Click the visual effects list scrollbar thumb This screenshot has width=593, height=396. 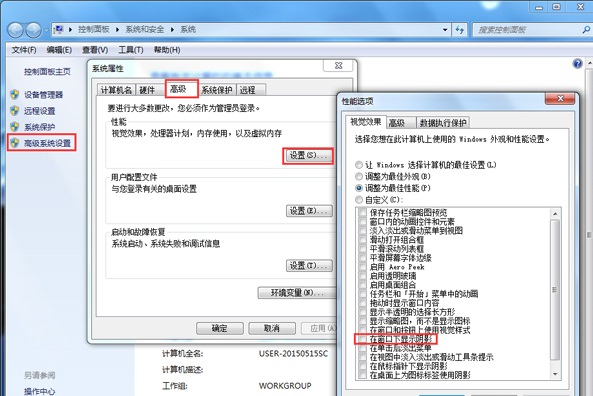pyautogui.click(x=555, y=289)
